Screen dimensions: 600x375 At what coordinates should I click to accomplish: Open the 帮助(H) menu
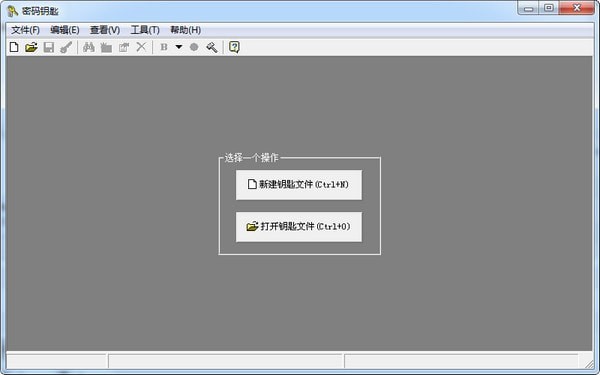coord(186,30)
